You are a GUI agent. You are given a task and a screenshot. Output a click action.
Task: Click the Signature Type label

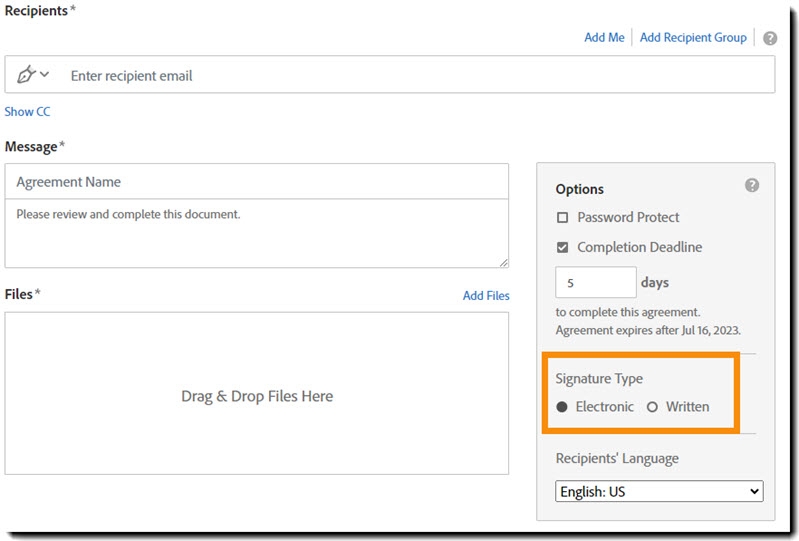point(599,379)
